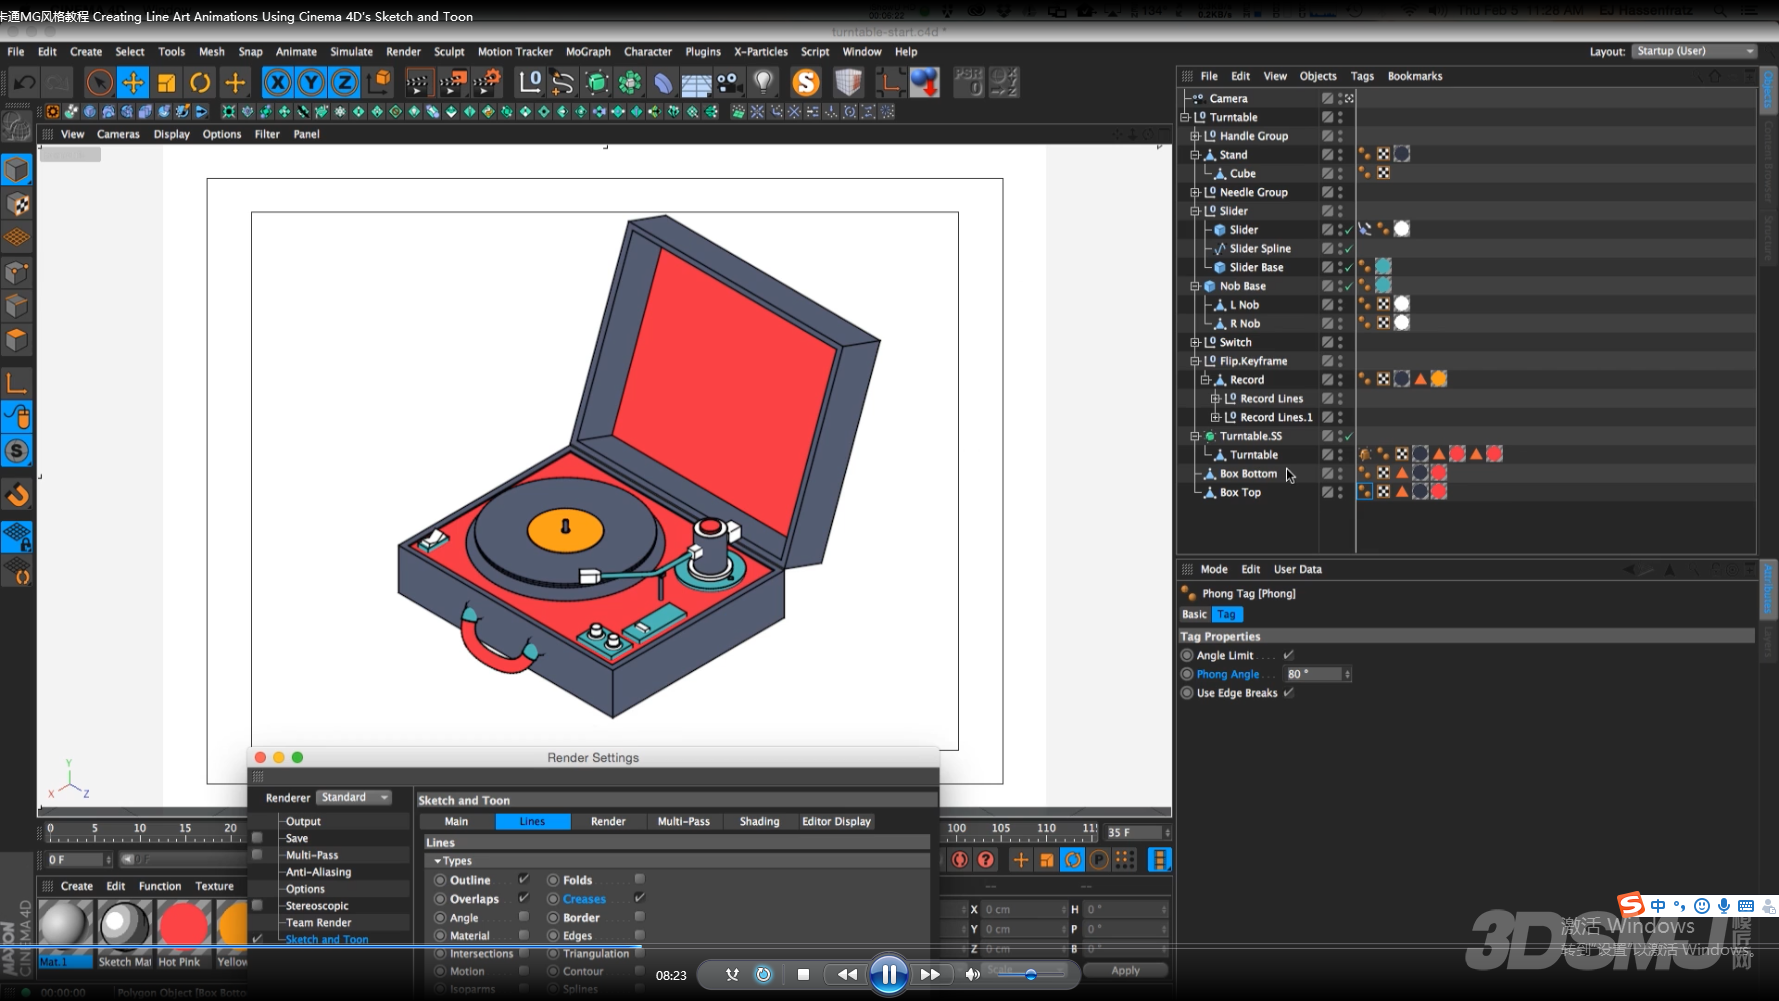Toggle the Z axis lock
This screenshot has width=1779, height=1001.
point(344,82)
